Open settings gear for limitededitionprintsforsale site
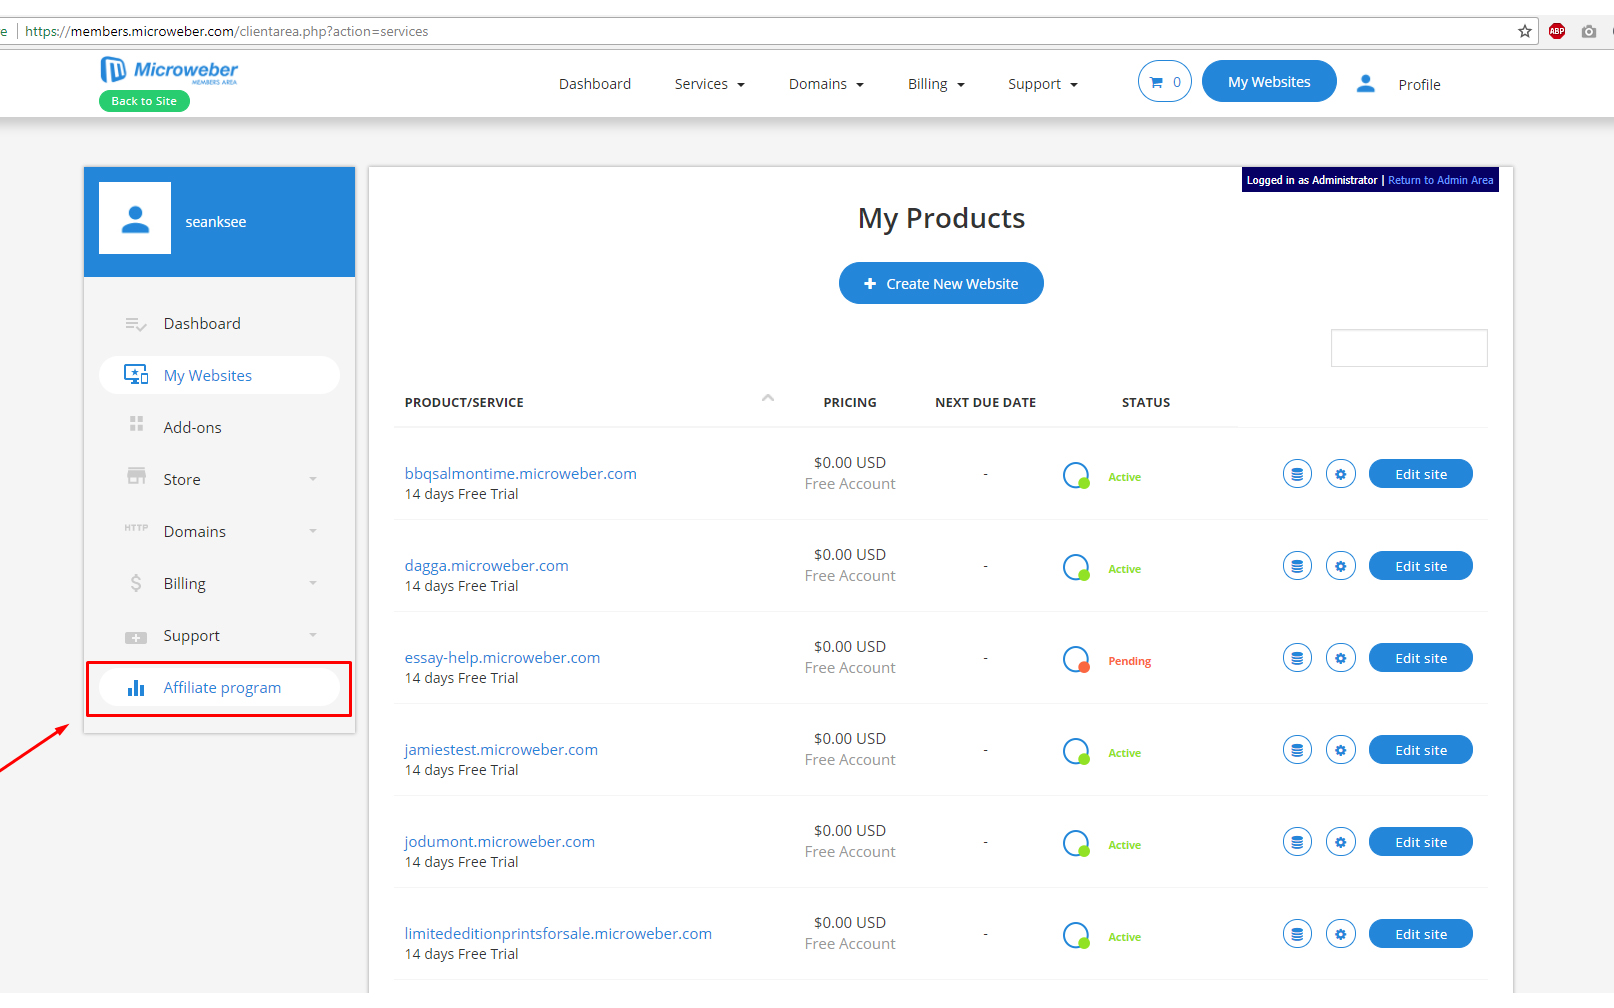Viewport: 1614px width, 1008px height. tap(1341, 934)
